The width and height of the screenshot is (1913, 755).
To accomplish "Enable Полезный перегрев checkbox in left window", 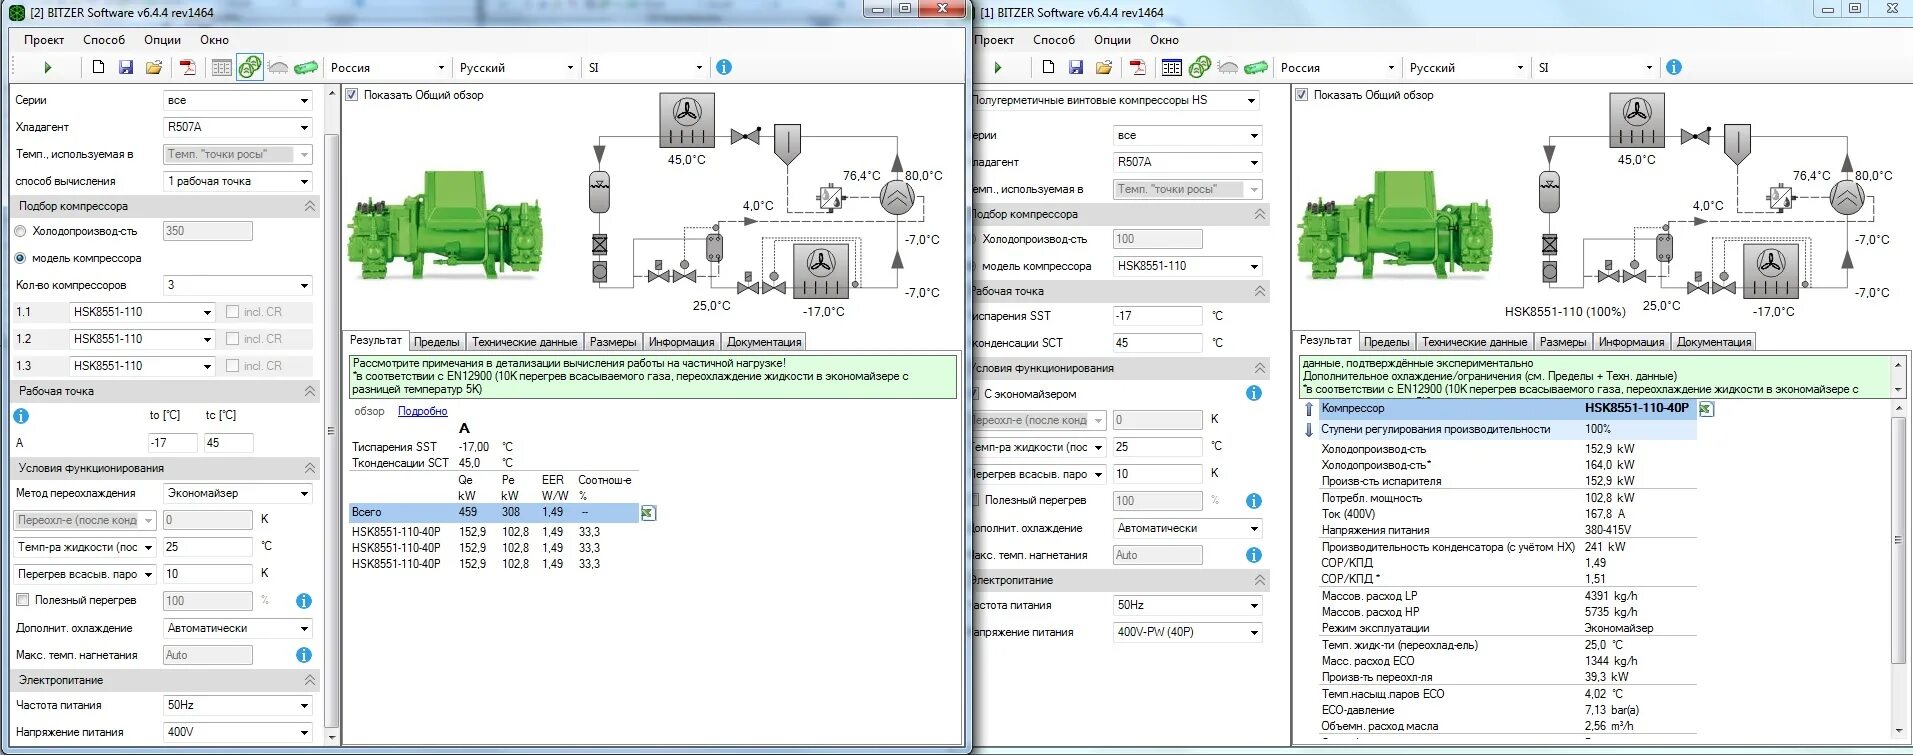I will [x=22, y=600].
